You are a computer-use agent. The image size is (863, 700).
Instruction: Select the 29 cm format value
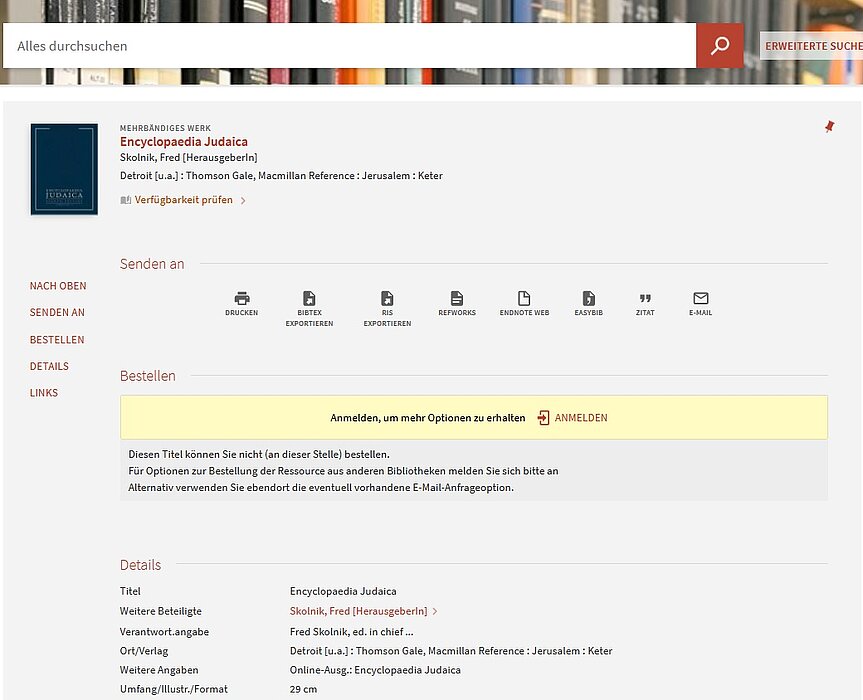coord(303,690)
